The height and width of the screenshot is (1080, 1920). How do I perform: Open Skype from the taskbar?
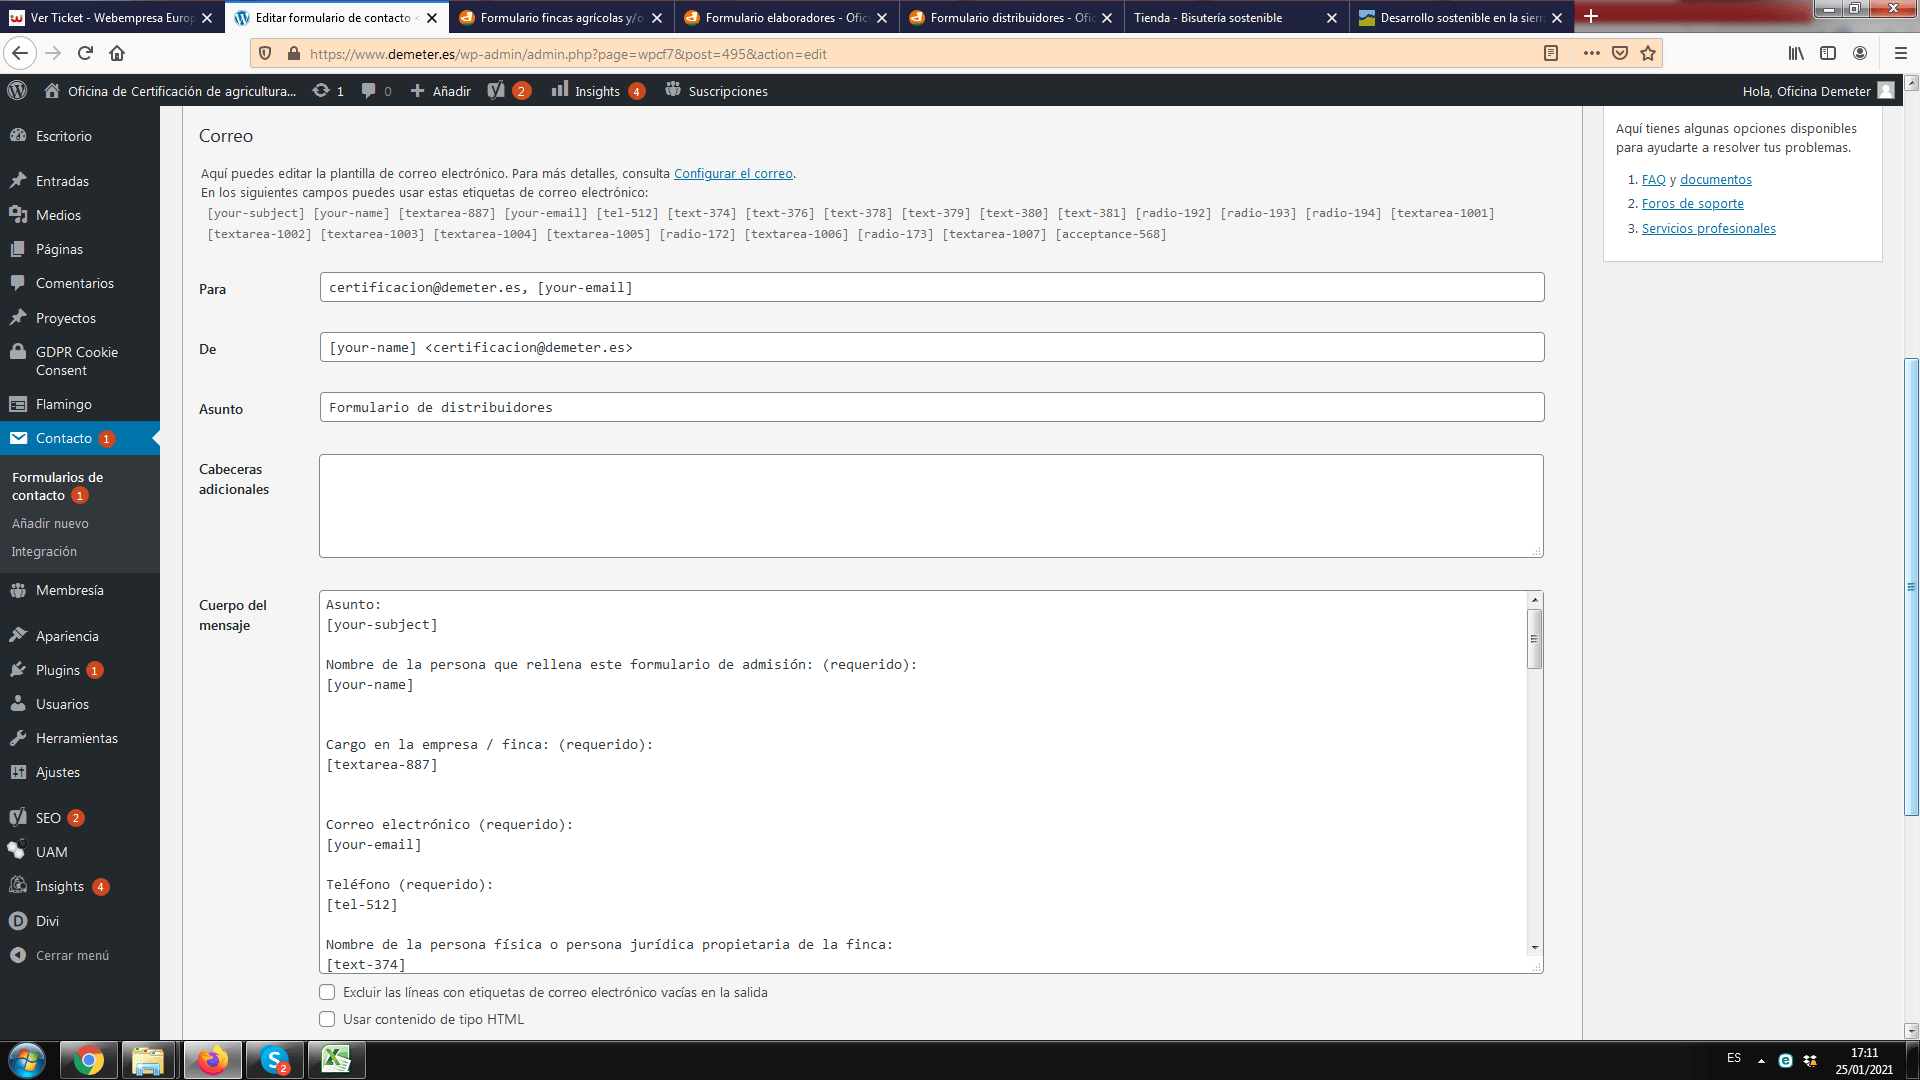pyautogui.click(x=274, y=1060)
